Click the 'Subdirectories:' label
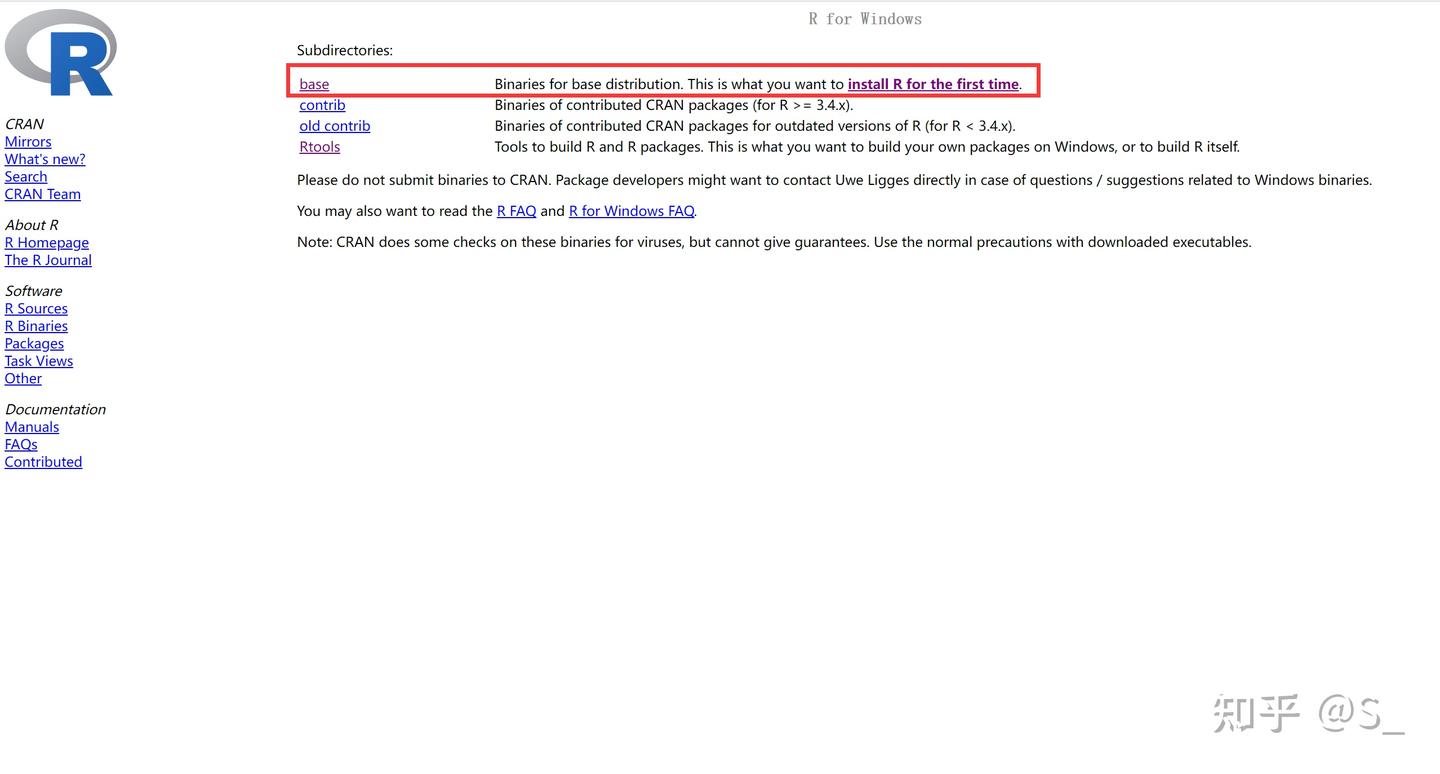 (345, 50)
